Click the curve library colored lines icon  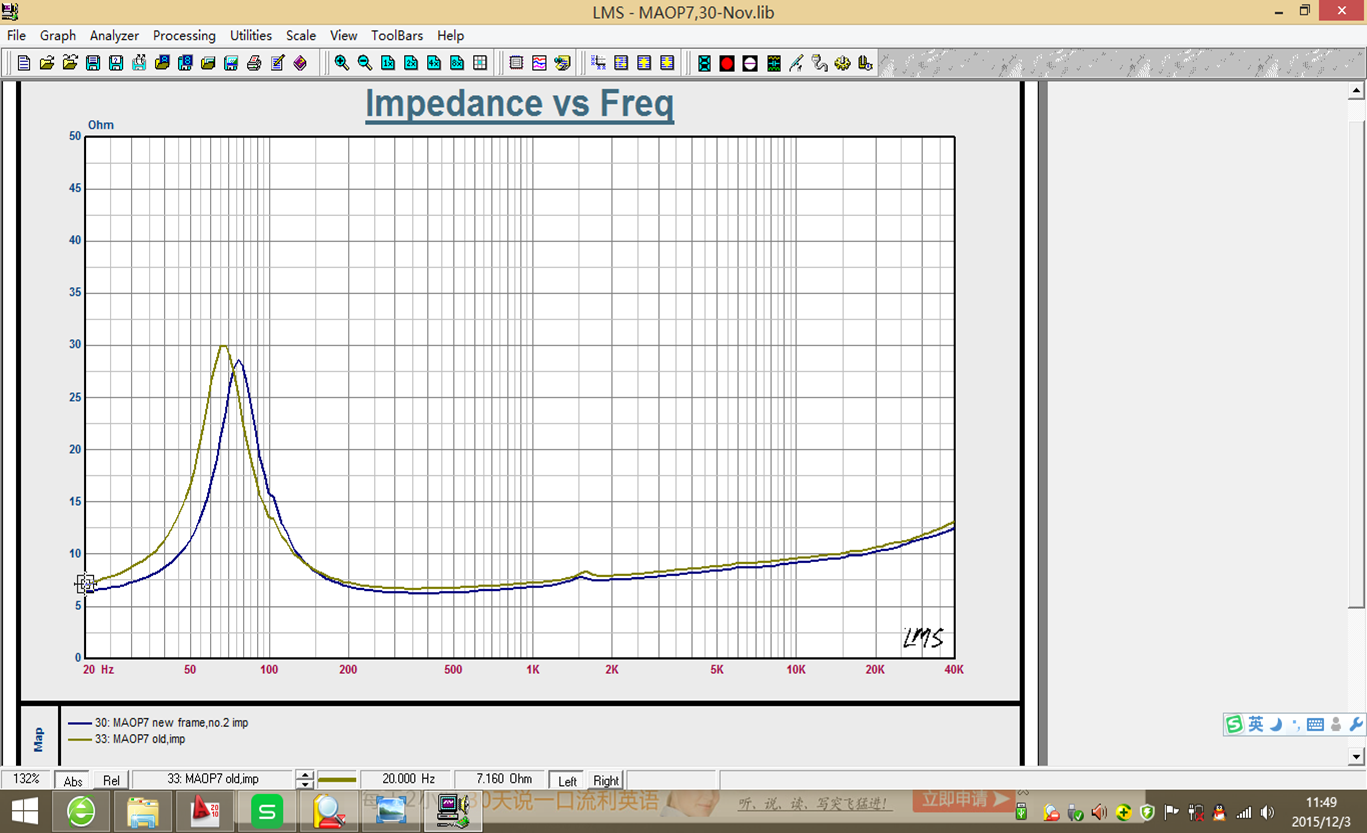tap(539, 63)
